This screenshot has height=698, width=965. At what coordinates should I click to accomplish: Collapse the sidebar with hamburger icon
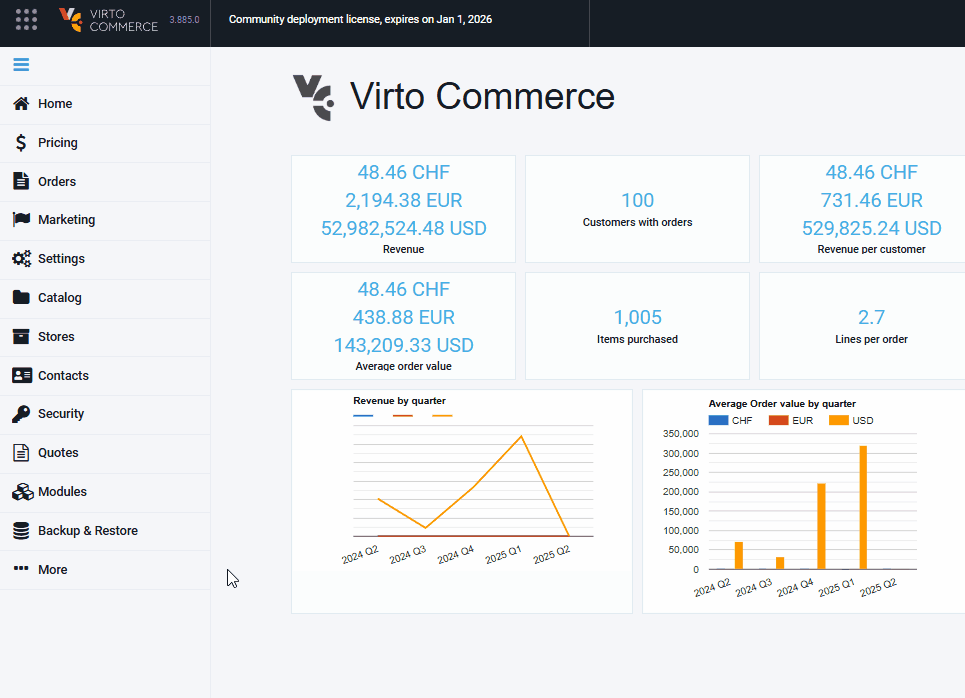21,65
